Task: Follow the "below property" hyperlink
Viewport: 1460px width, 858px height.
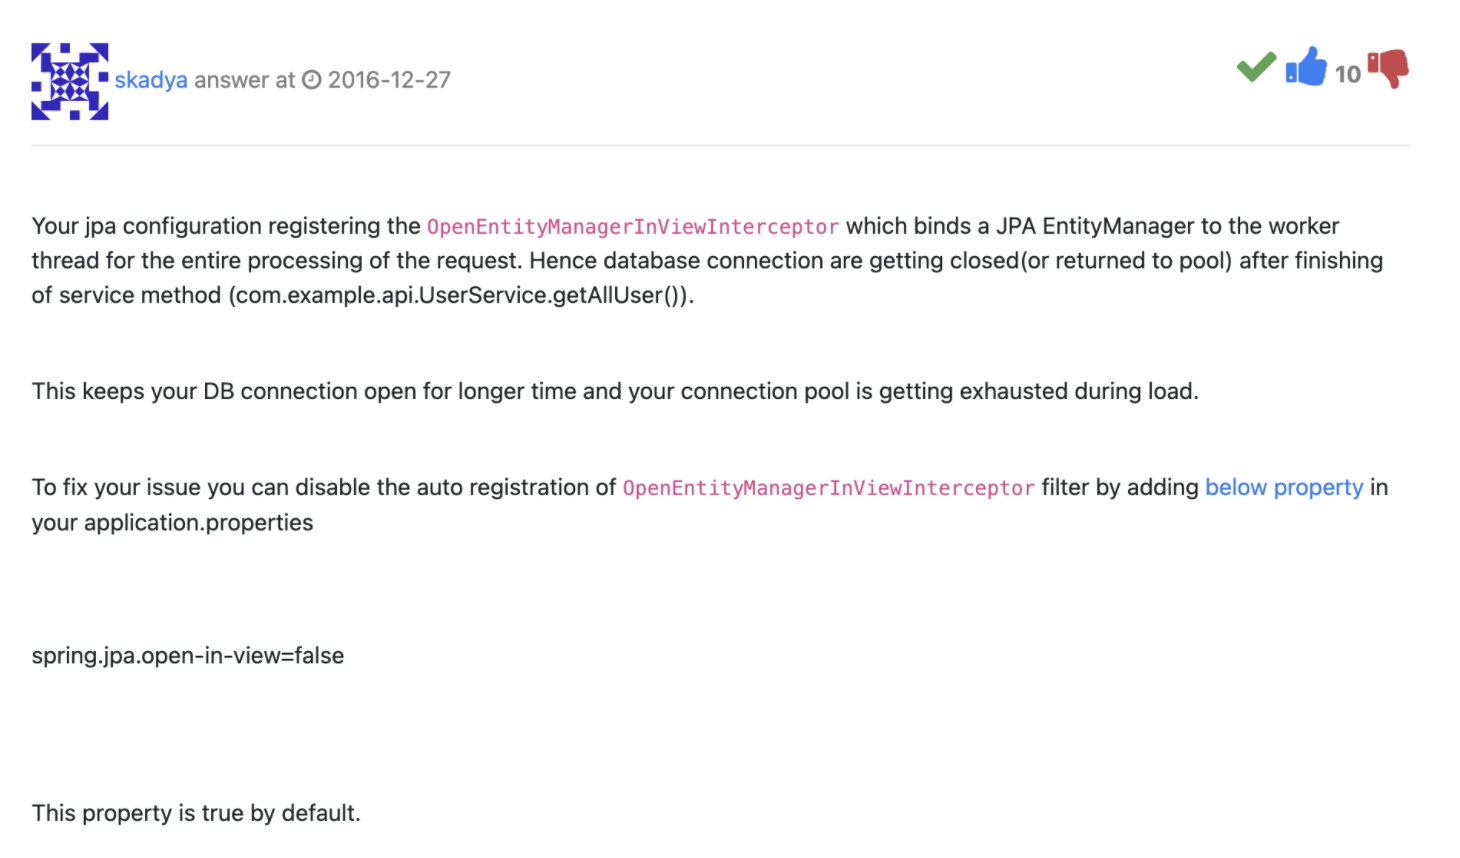Action: 1284,487
